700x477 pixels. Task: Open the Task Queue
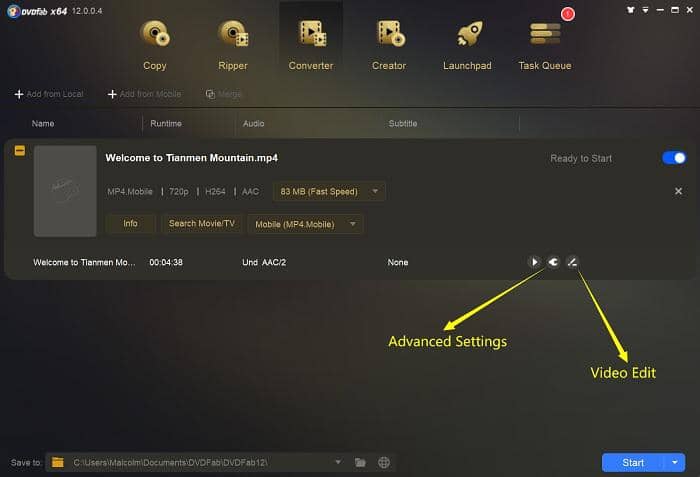coord(545,45)
